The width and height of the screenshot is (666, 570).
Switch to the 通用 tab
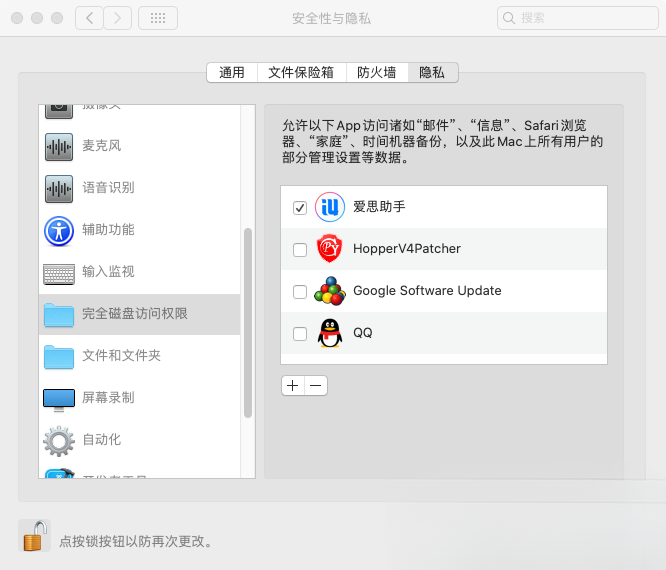pos(232,73)
